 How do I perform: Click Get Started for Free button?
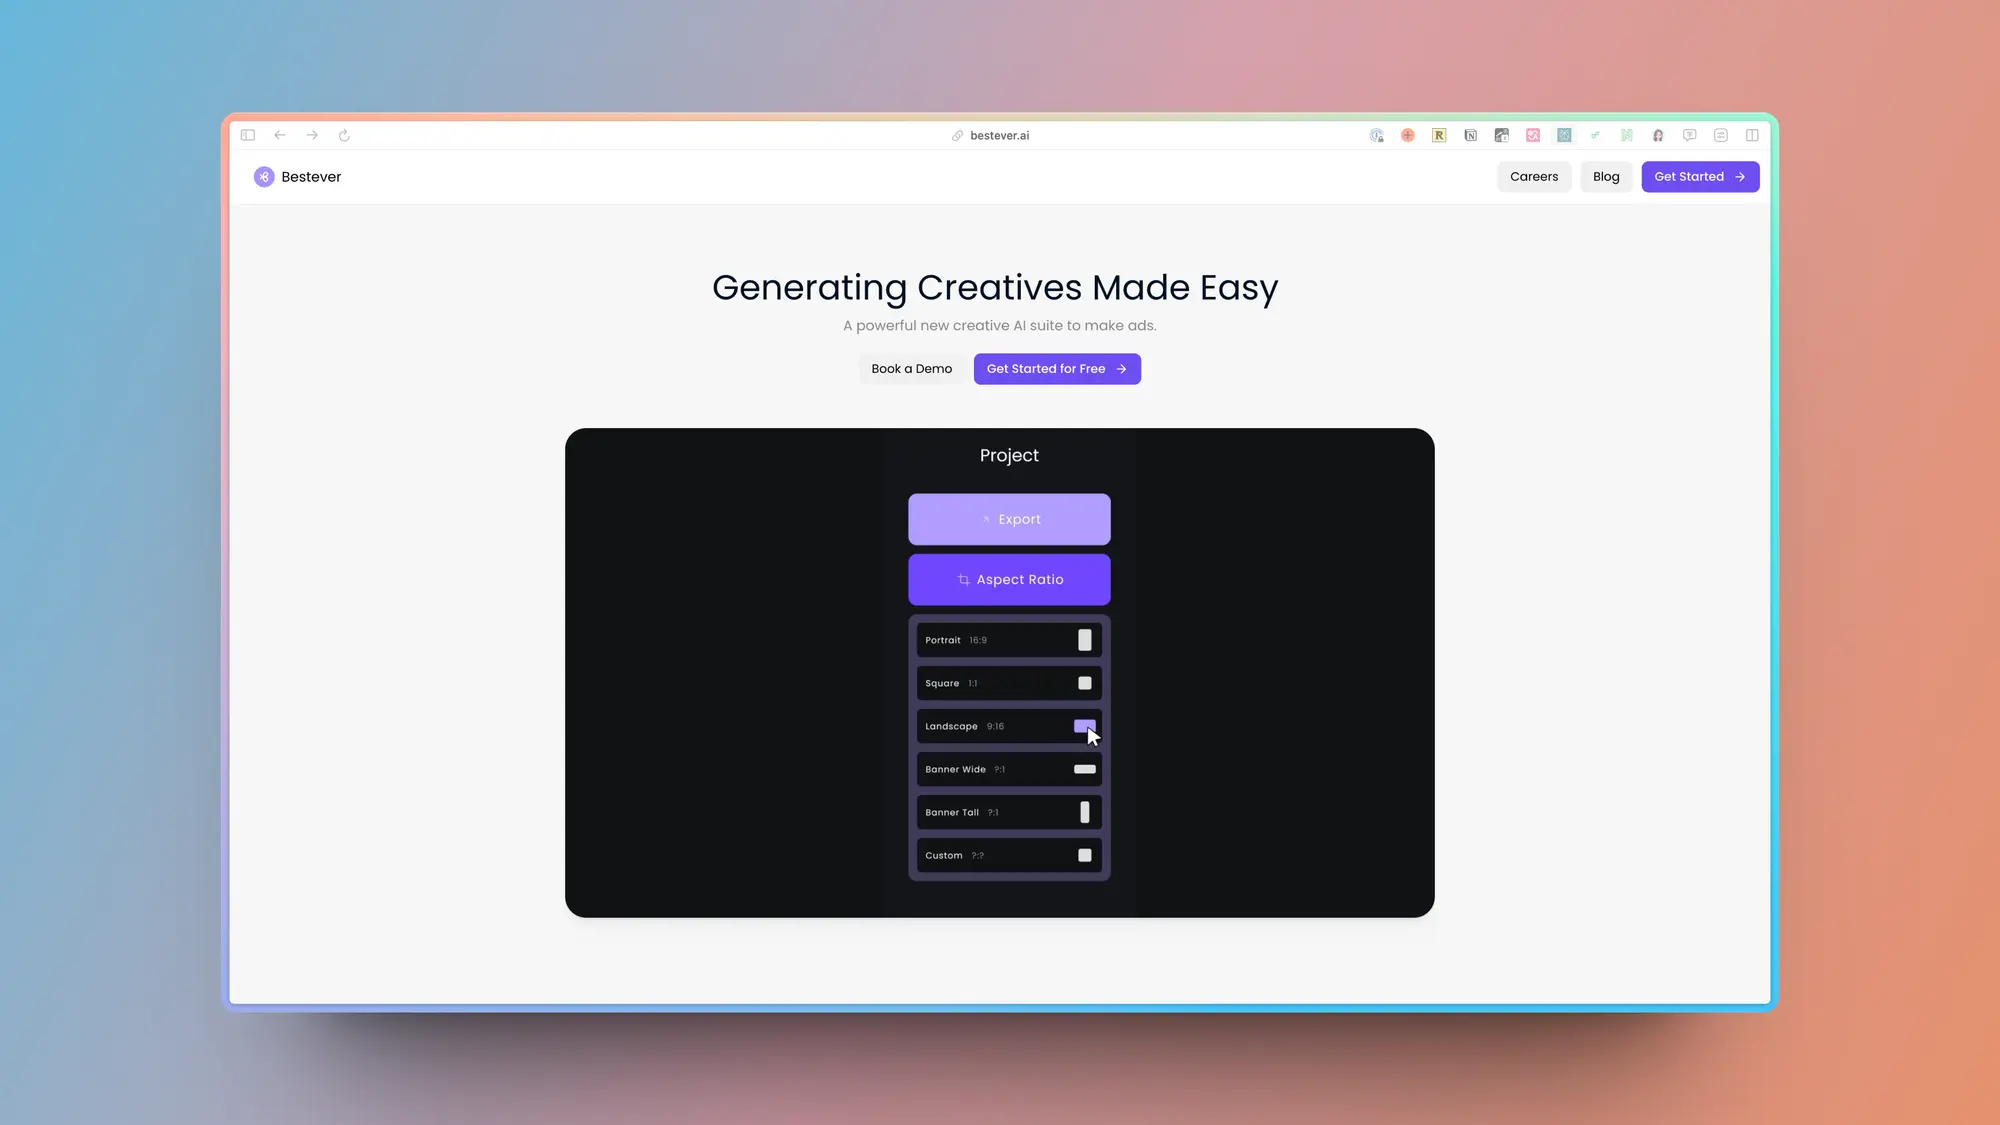point(1055,368)
